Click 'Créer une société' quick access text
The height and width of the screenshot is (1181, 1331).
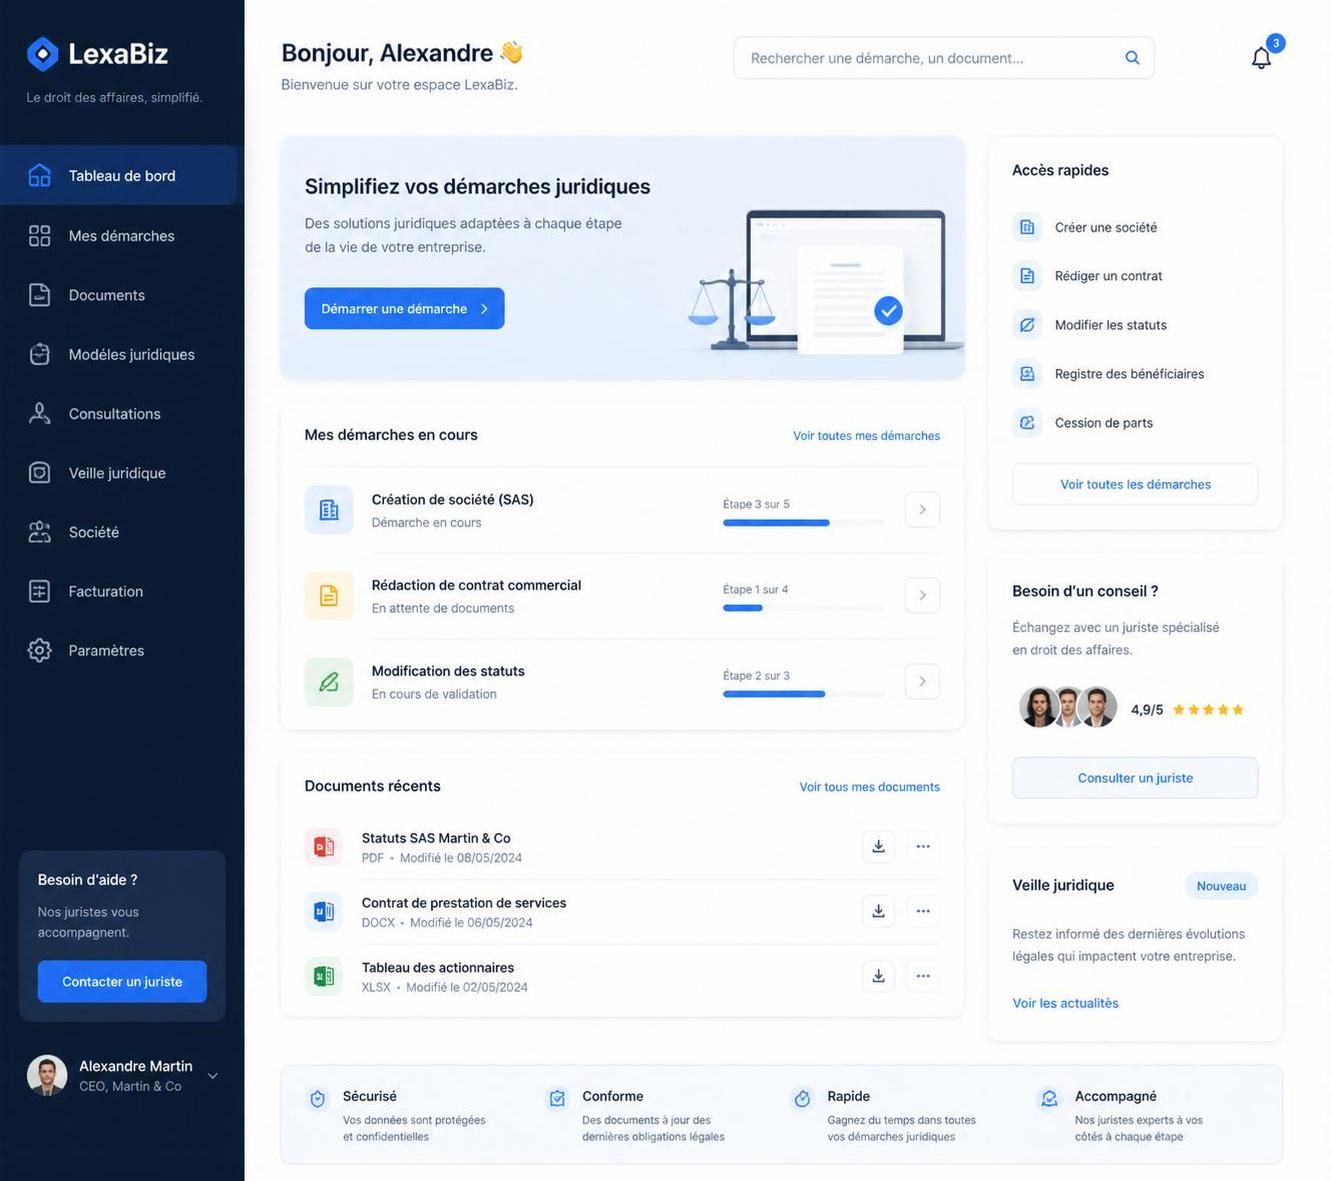[1106, 227]
